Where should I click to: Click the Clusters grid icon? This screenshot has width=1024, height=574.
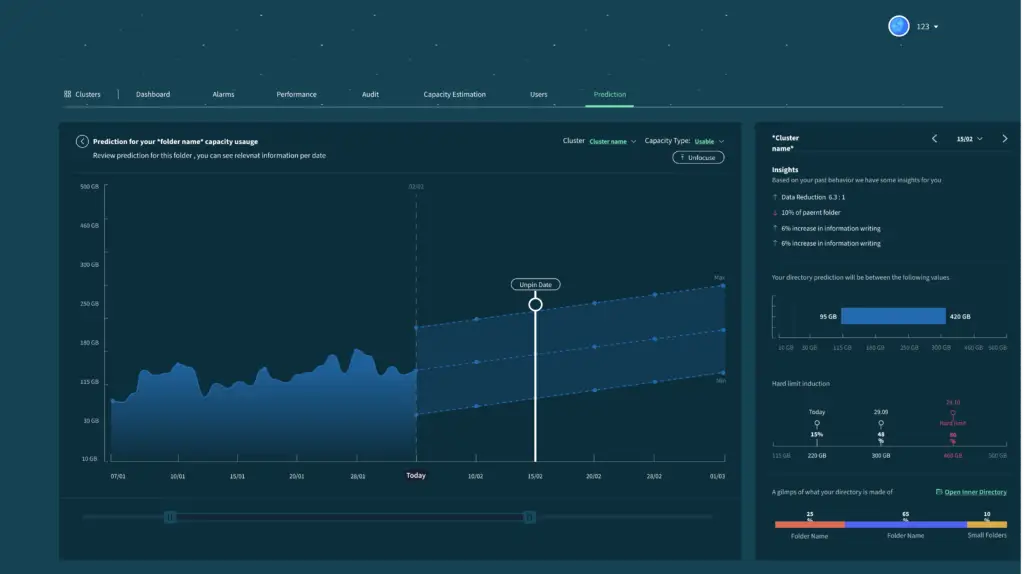(68, 94)
